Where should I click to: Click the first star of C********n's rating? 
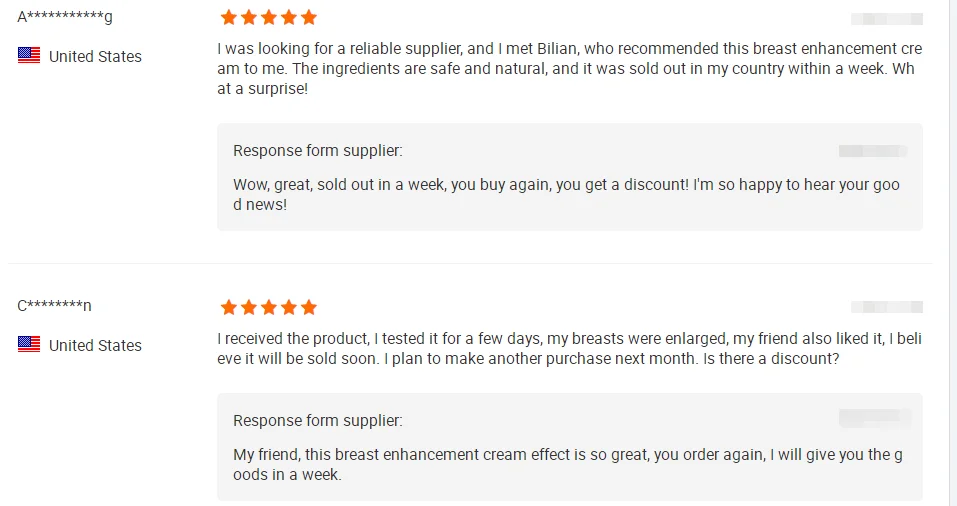tap(229, 307)
